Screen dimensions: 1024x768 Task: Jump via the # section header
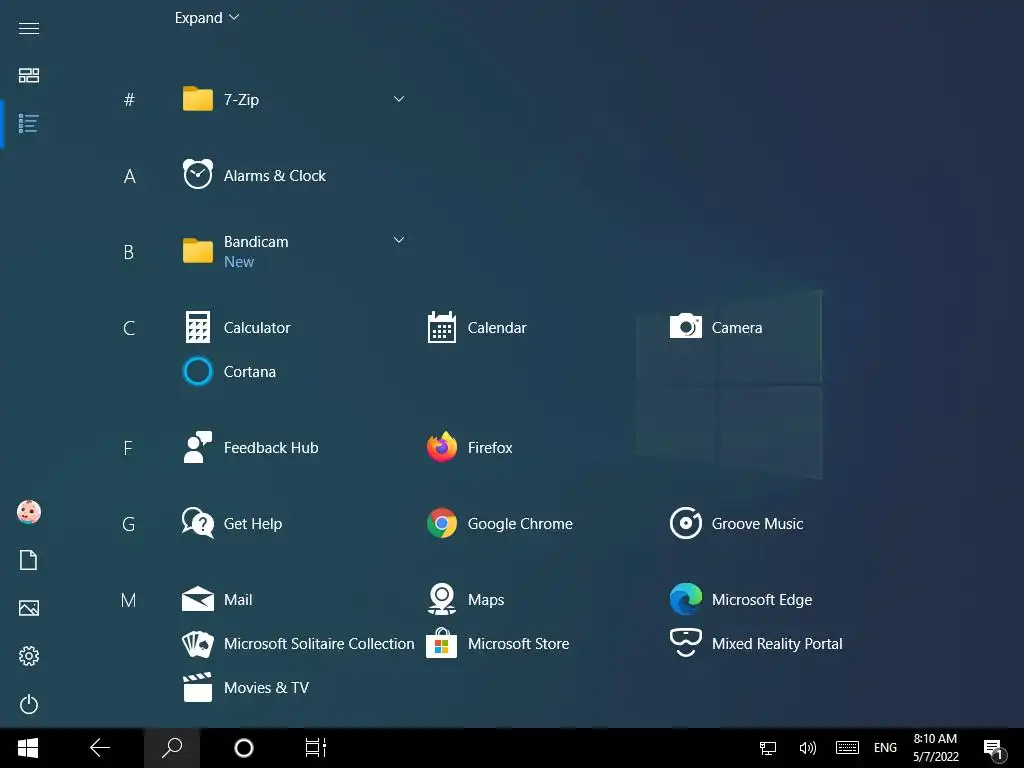(x=129, y=99)
